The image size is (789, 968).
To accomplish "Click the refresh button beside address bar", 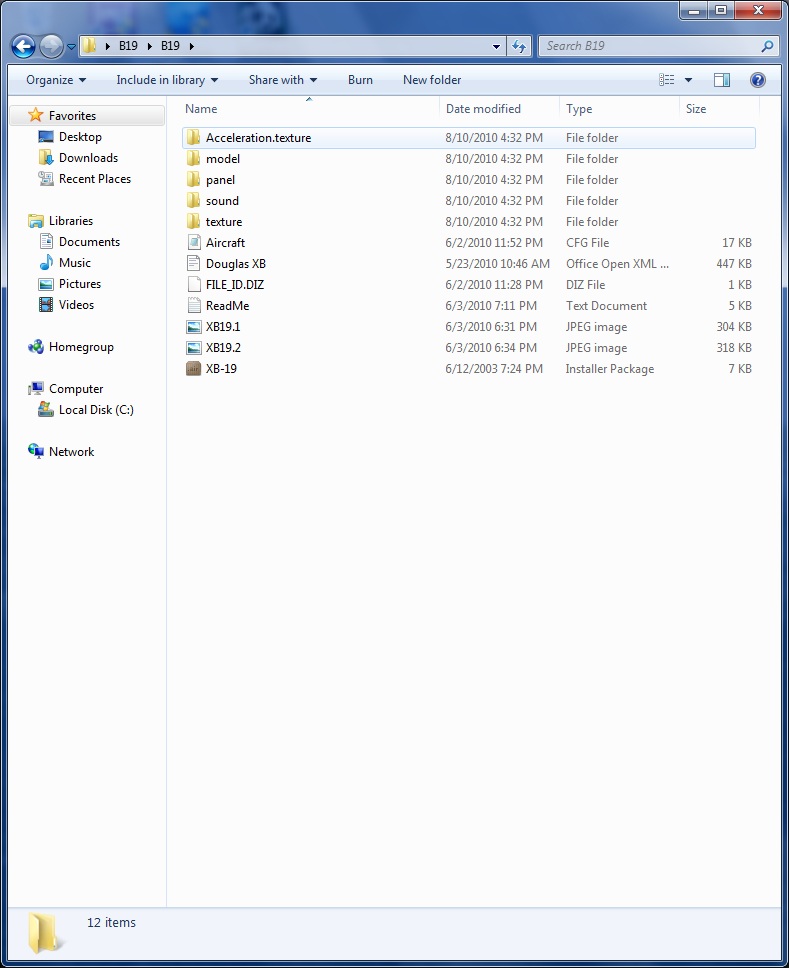I will point(519,46).
